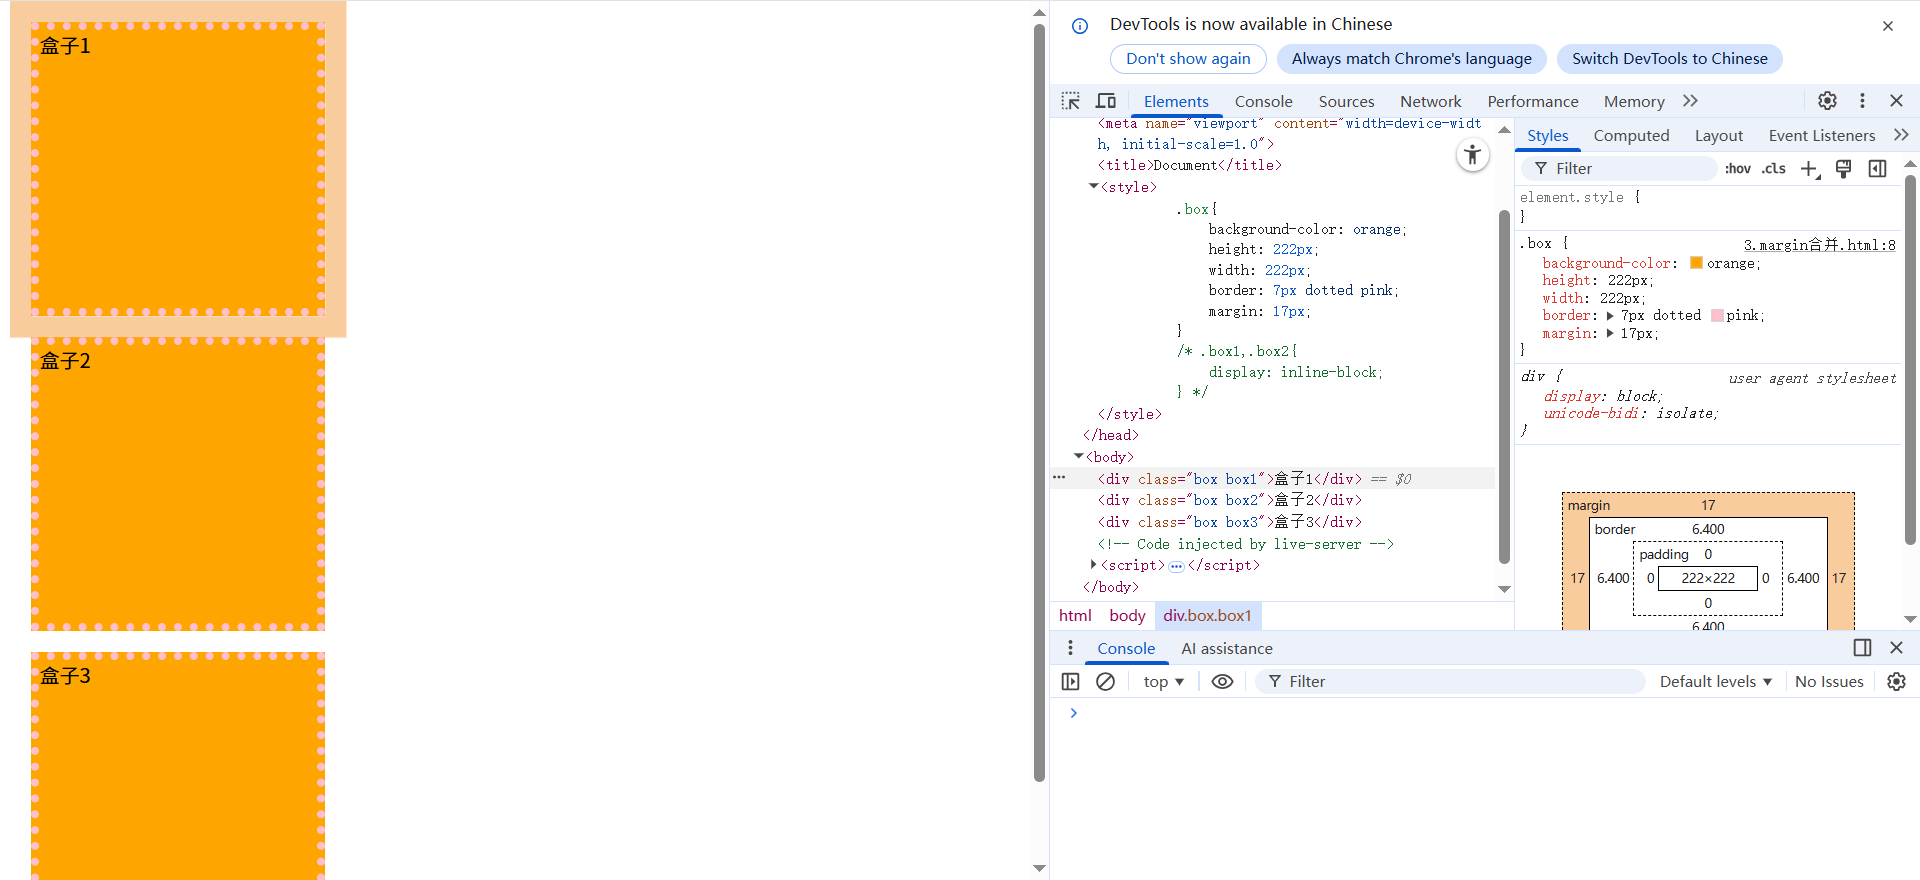Open the console drawer three-dot menu

point(1070,648)
